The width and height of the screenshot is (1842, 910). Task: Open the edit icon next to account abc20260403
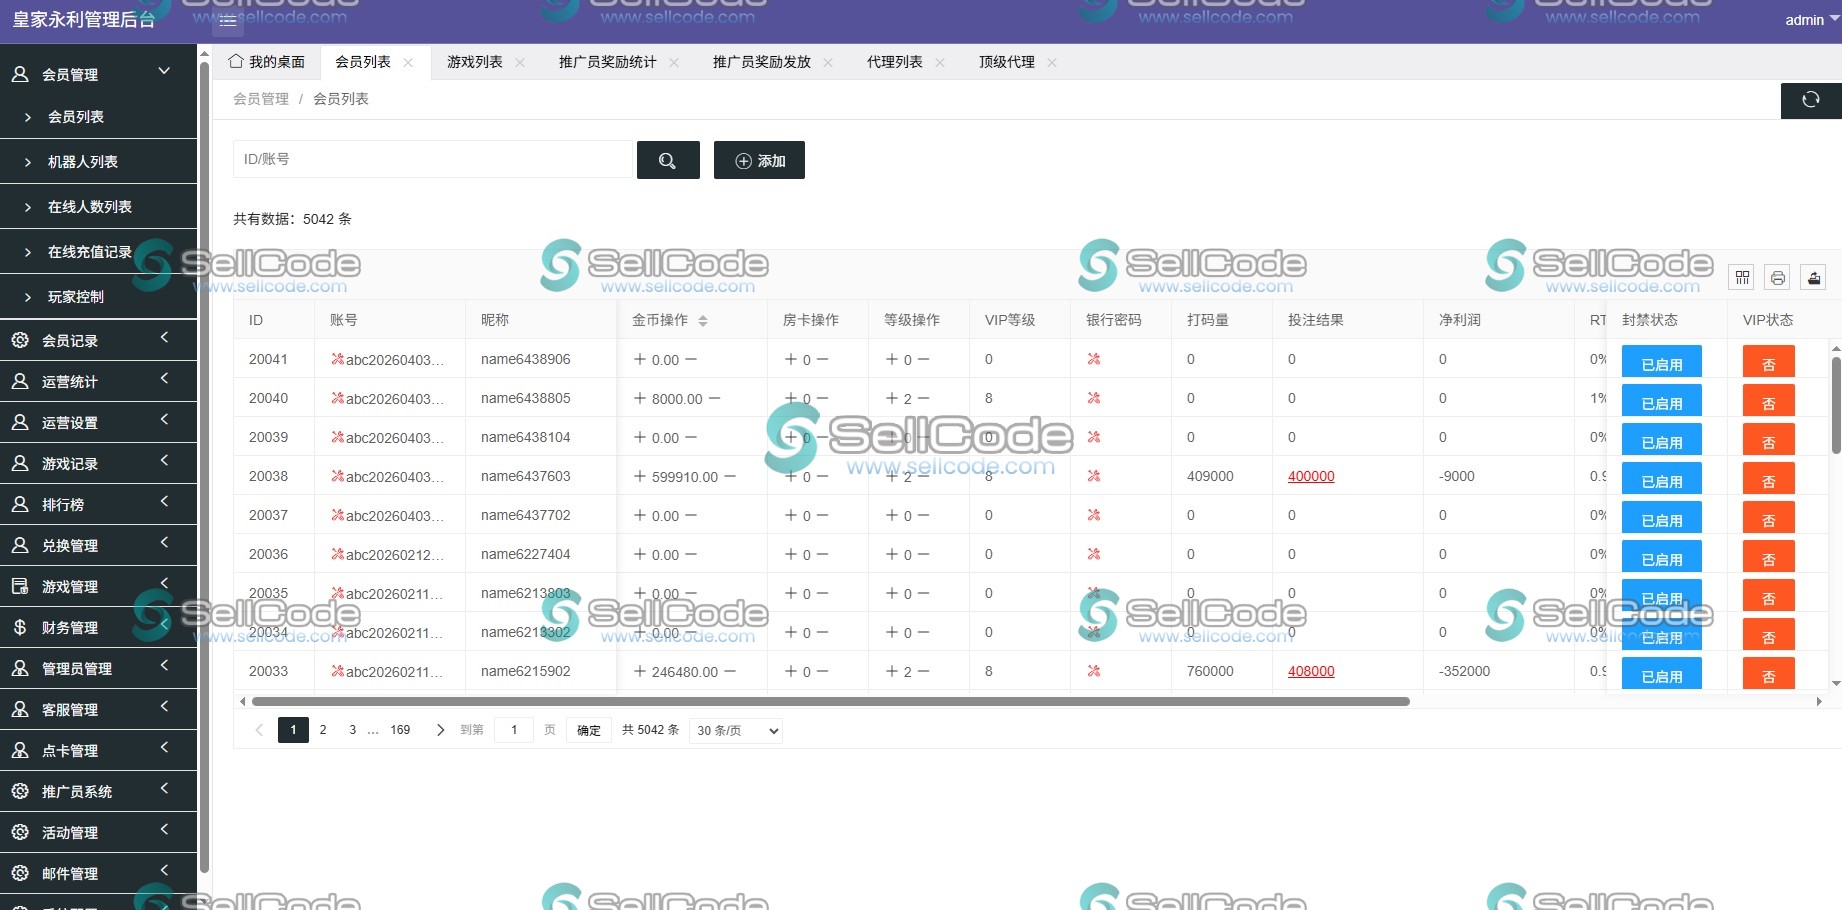(x=337, y=359)
